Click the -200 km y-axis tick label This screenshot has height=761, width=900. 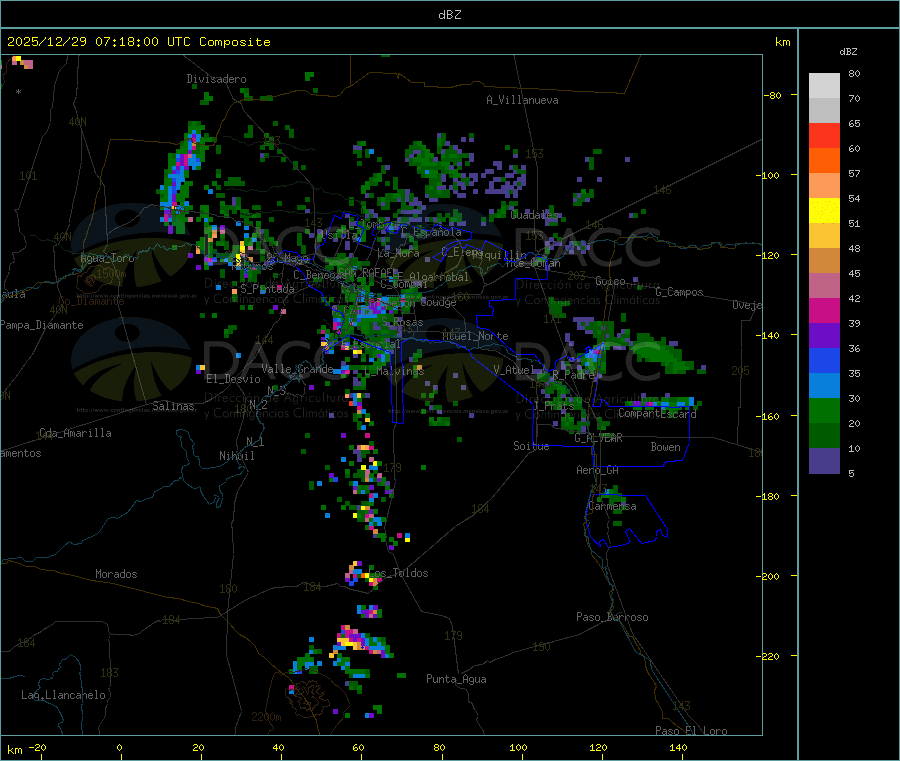click(x=767, y=576)
